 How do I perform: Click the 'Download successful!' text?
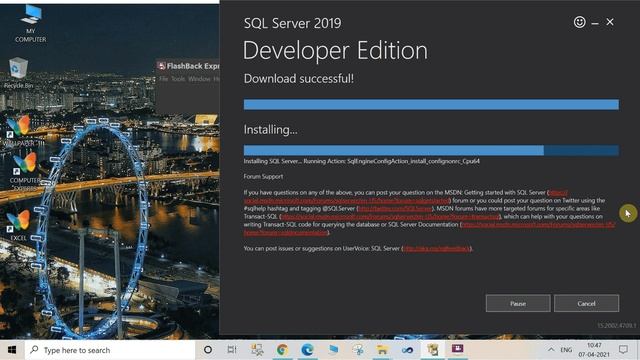coord(299,78)
